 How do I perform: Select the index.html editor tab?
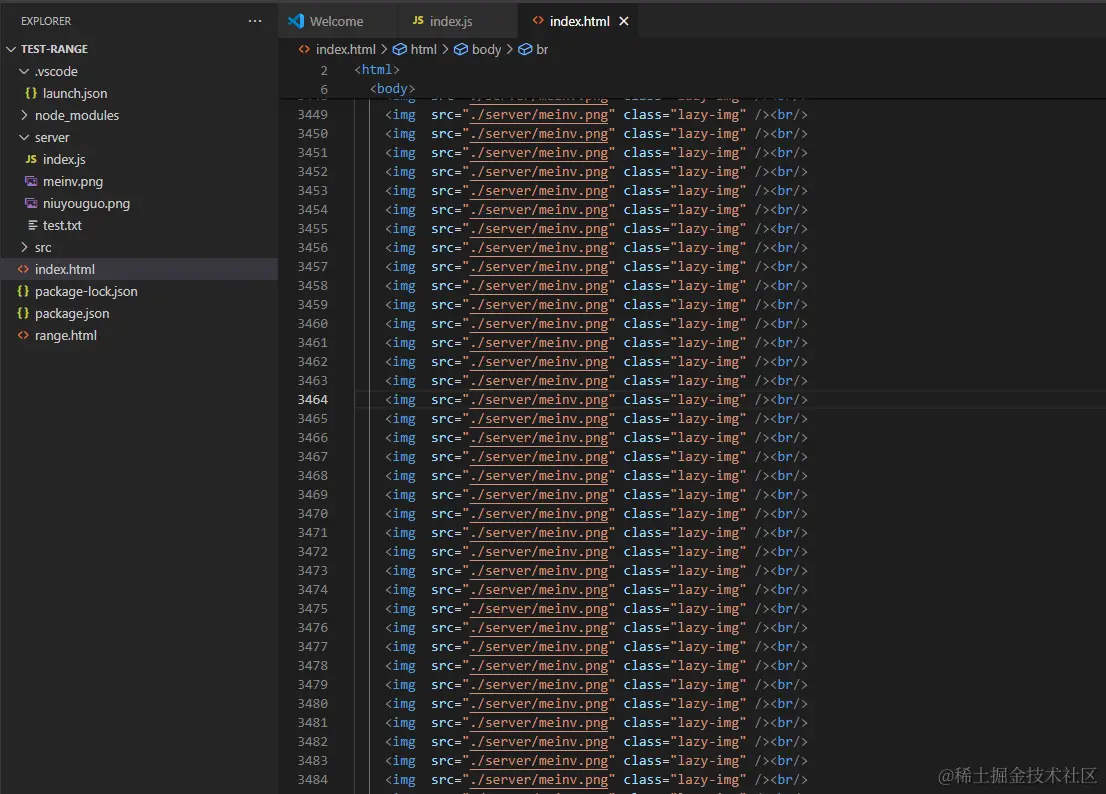click(x=579, y=21)
